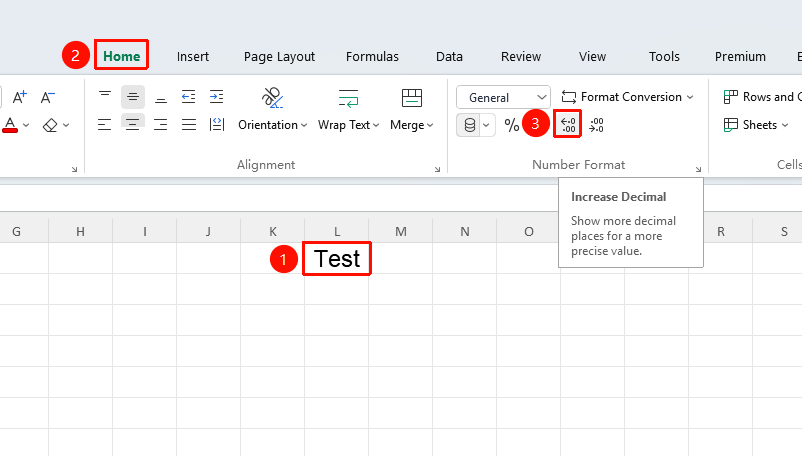Decrease font size with A- icon
This screenshot has height=456, width=802.
48,97
